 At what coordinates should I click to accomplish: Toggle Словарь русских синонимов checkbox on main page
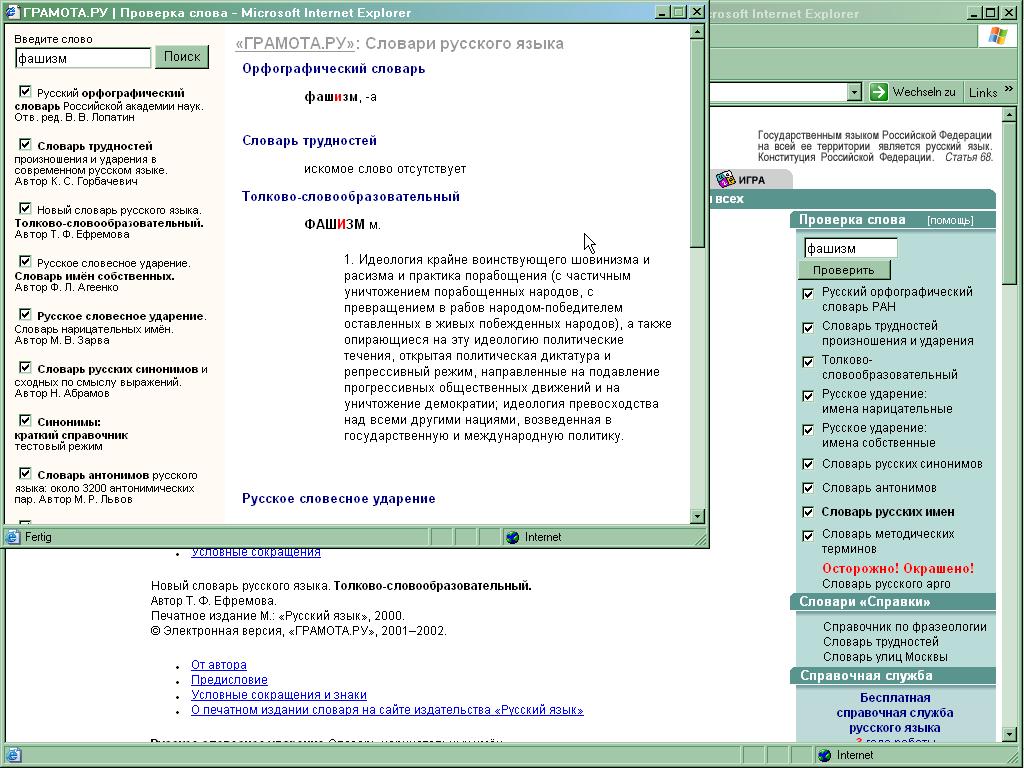click(808, 464)
